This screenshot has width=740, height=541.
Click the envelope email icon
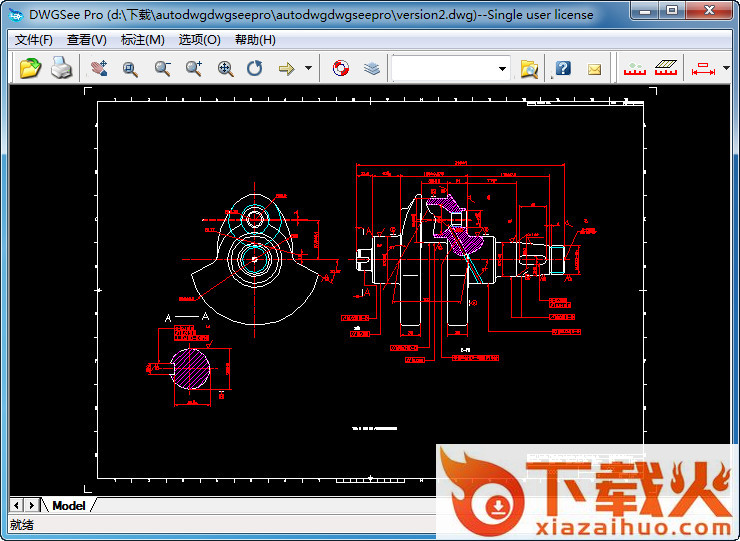click(x=594, y=68)
